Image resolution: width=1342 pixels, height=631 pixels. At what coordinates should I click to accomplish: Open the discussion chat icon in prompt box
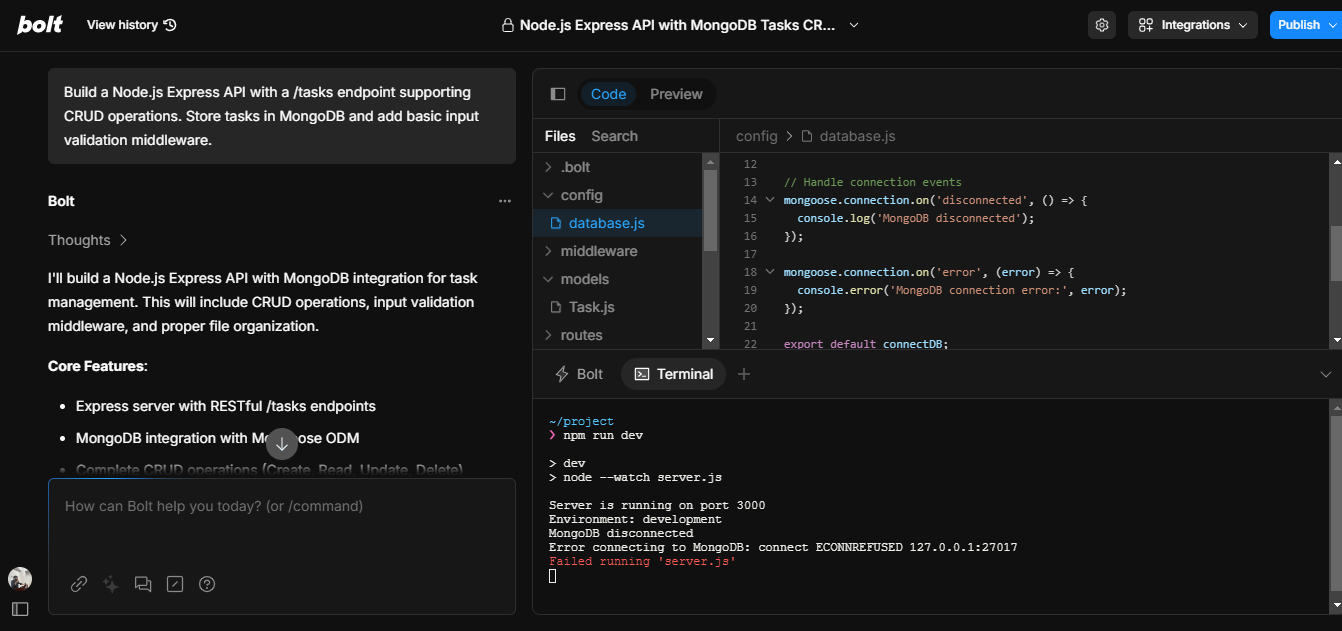pos(143,584)
